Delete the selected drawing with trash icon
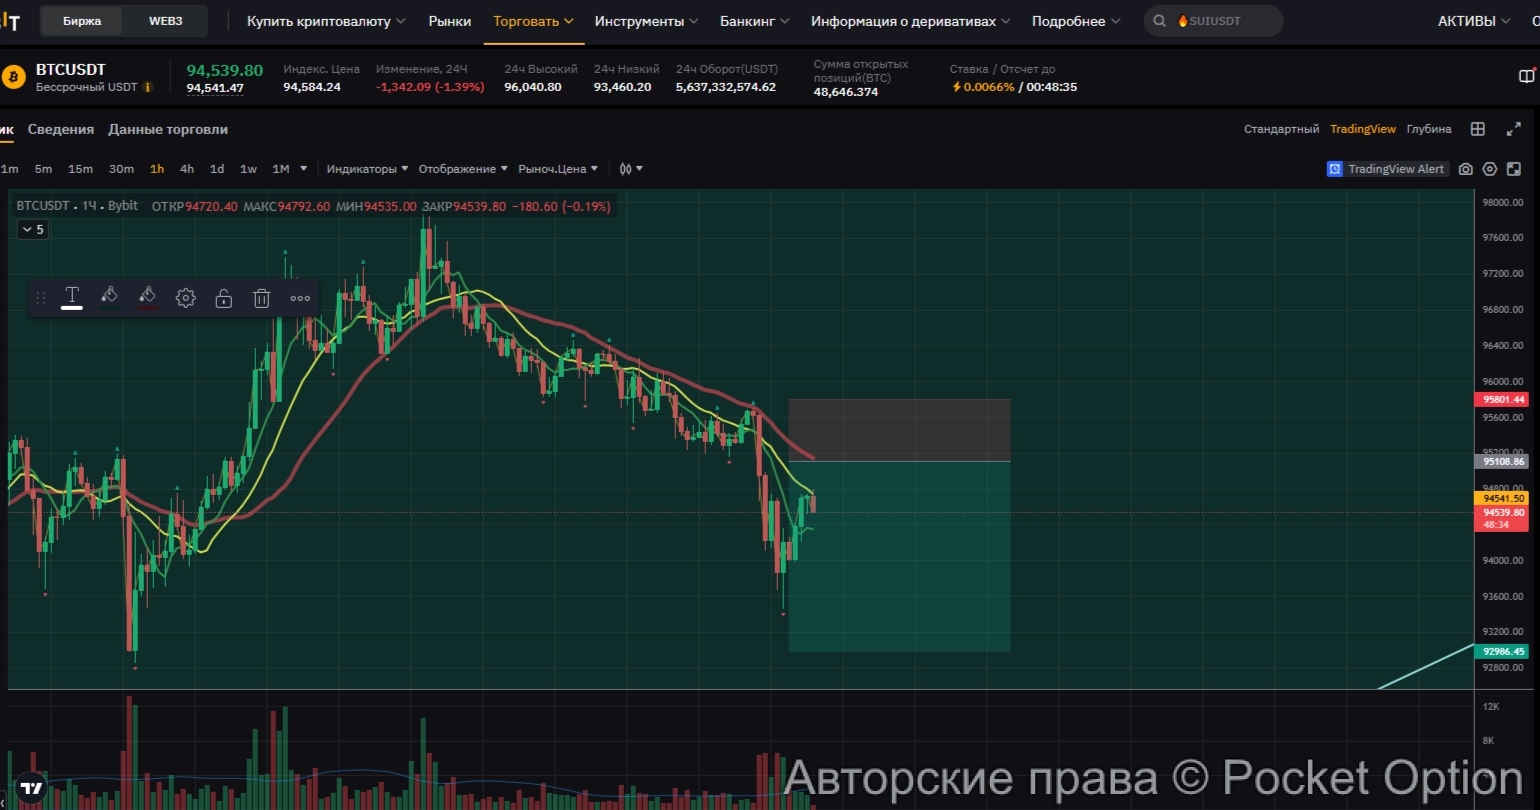The width and height of the screenshot is (1540, 810). point(261,298)
